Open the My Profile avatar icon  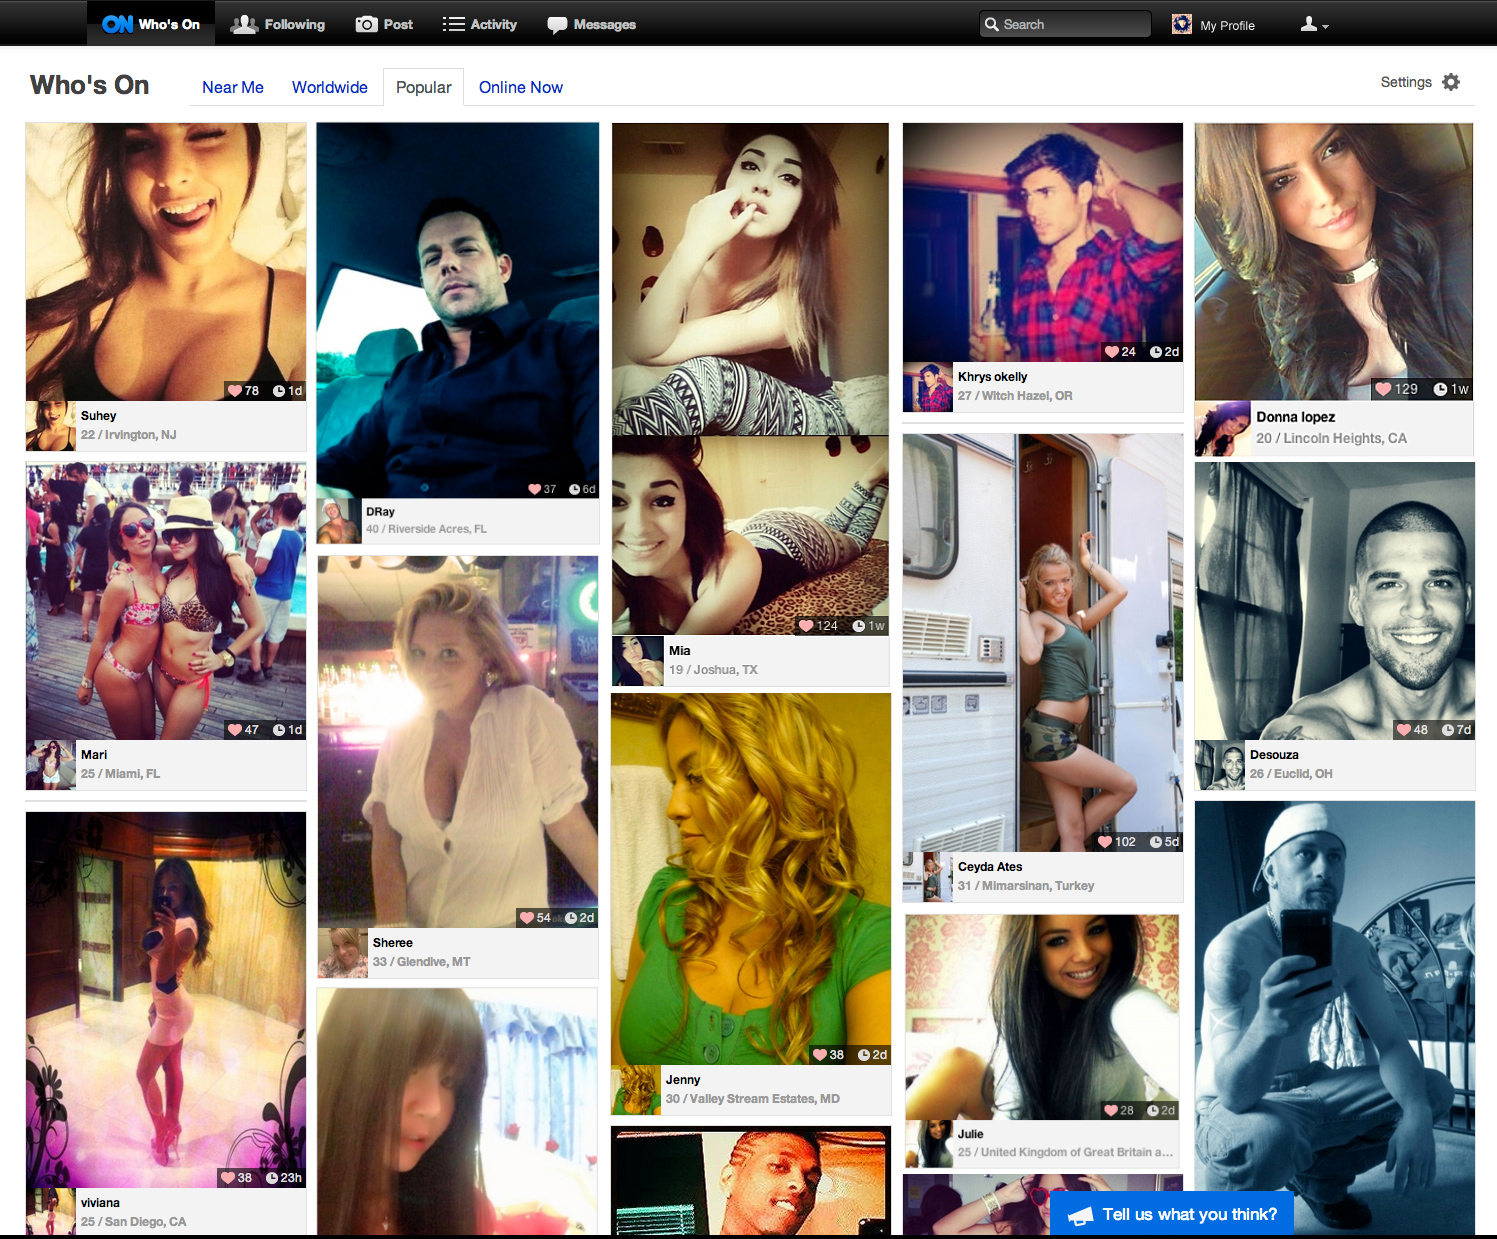(1182, 24)
